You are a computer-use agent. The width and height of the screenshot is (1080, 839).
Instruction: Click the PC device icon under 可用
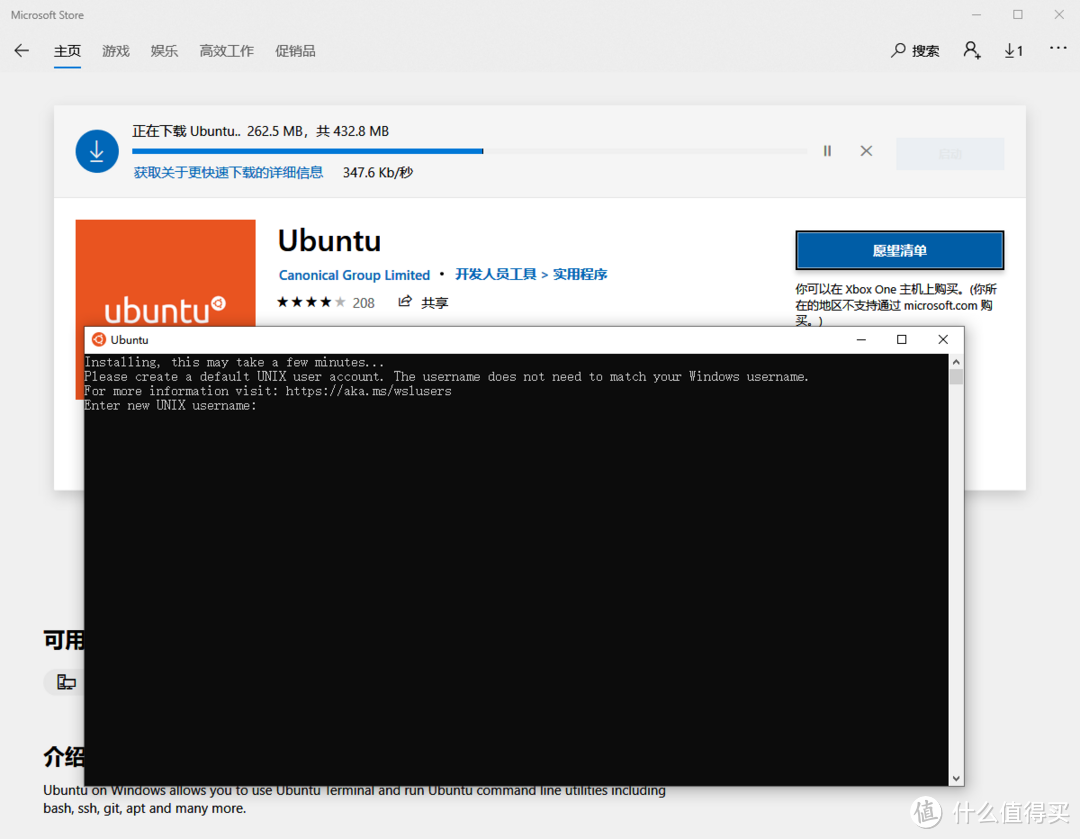pos(66,682)
